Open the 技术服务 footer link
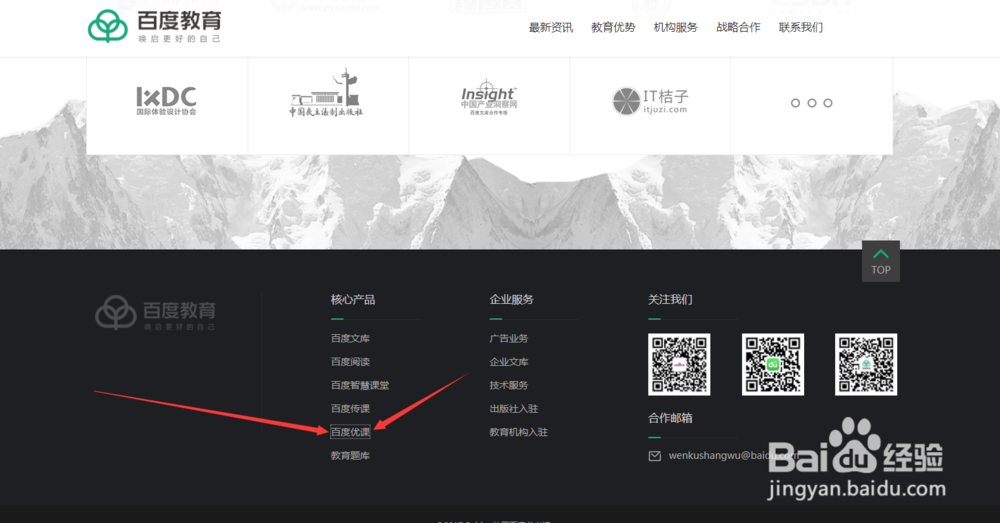This screenshot has width=1000, height=523. click(509, 386)
